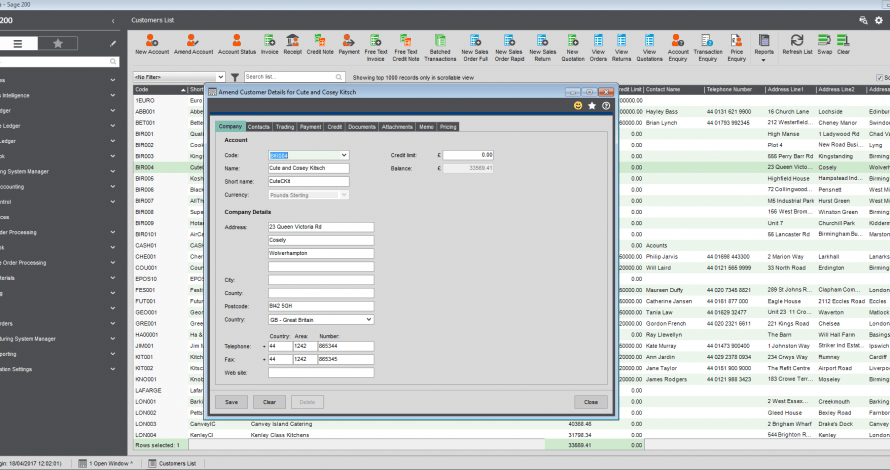The image size is (890, 470).
Task: Switch to the Trading tab
Action: click(x=285, y=127)
